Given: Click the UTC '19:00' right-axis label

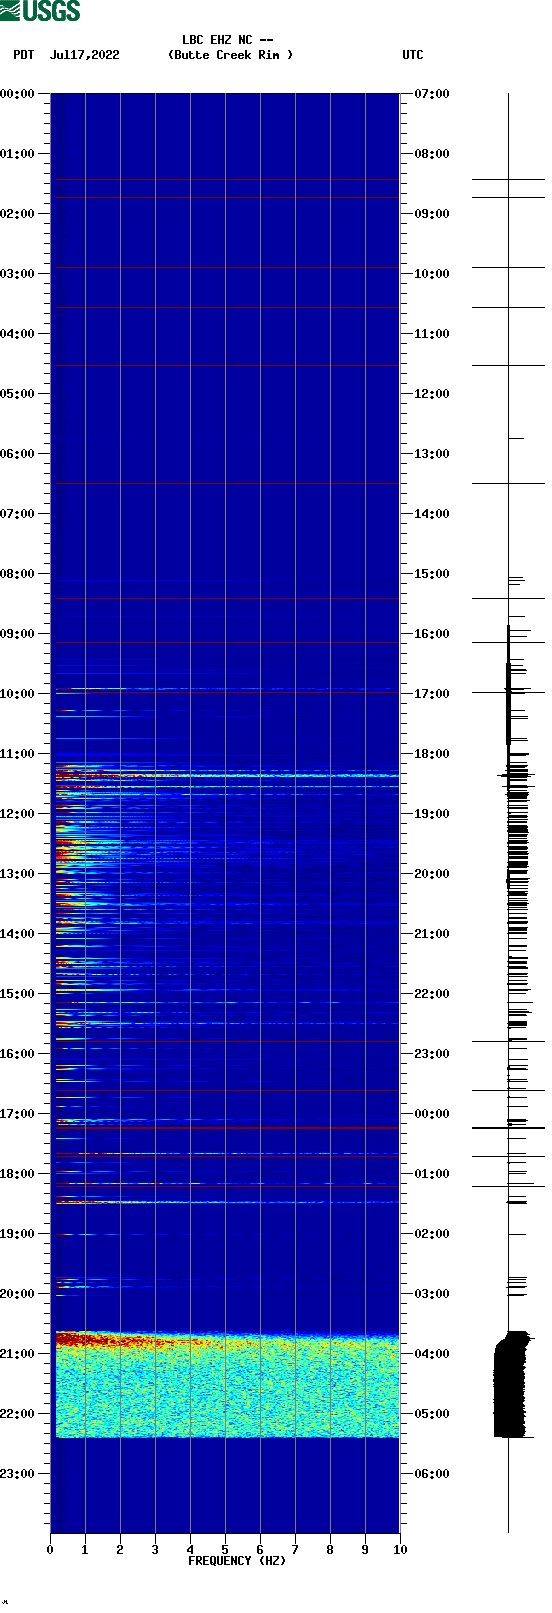Looking at the screenshot, I should tap(432, 814).
